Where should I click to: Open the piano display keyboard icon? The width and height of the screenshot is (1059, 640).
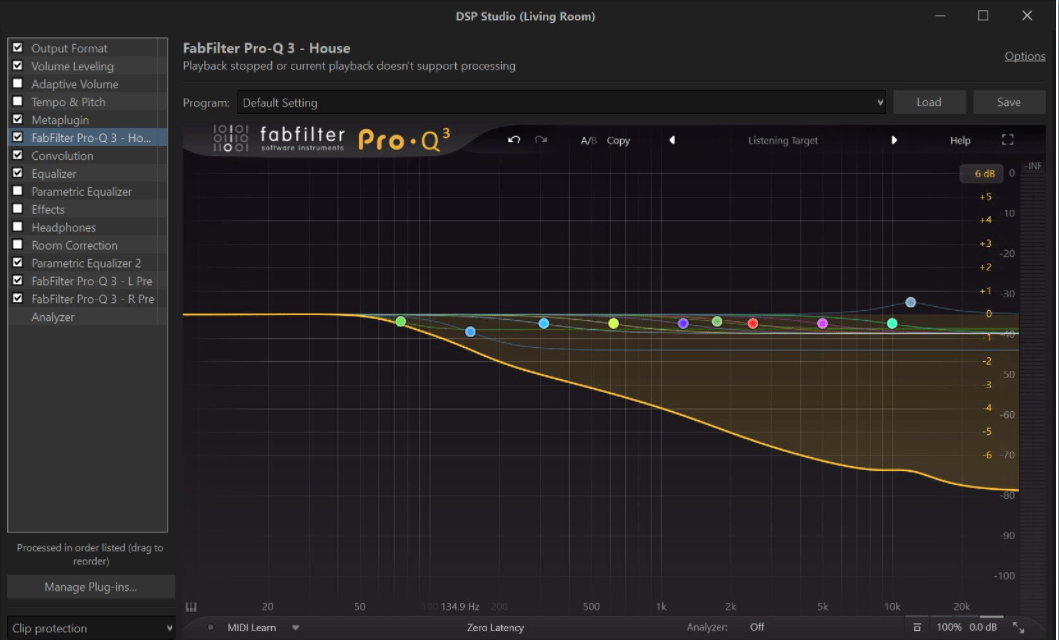pos(191,606)
